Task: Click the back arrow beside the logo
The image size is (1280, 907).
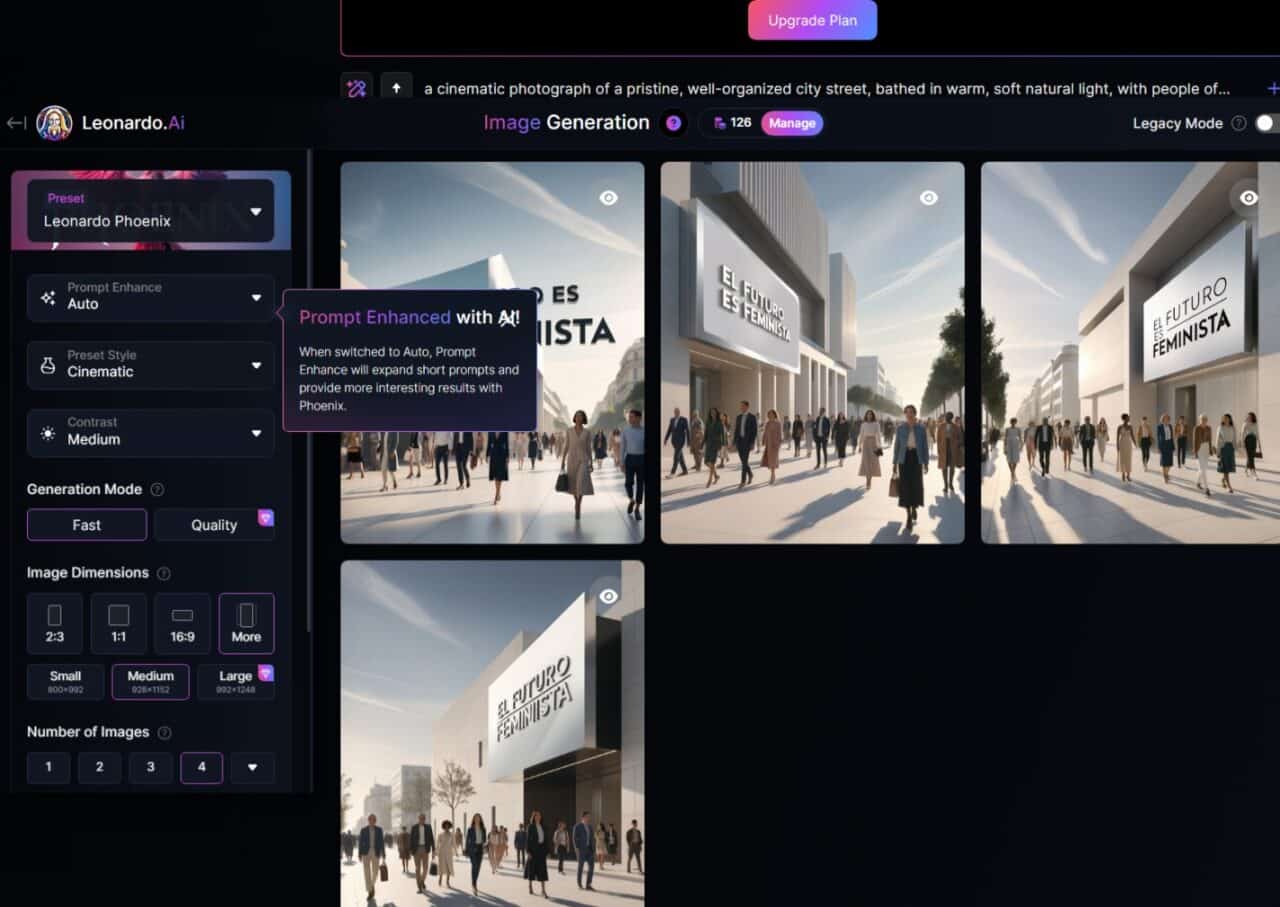Action: [x=15, y=122]
